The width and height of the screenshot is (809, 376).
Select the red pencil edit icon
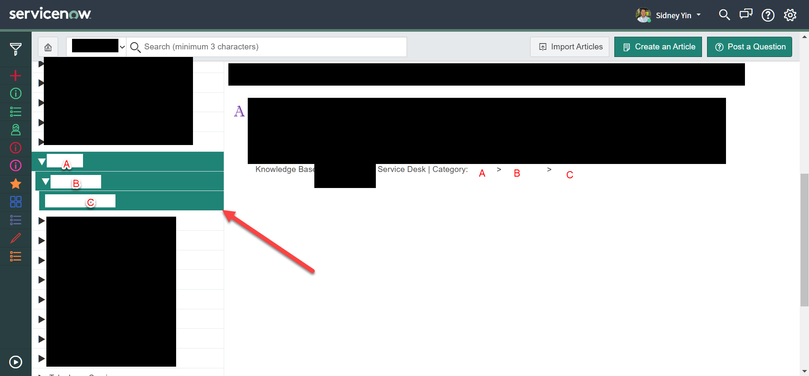[15, 238]
